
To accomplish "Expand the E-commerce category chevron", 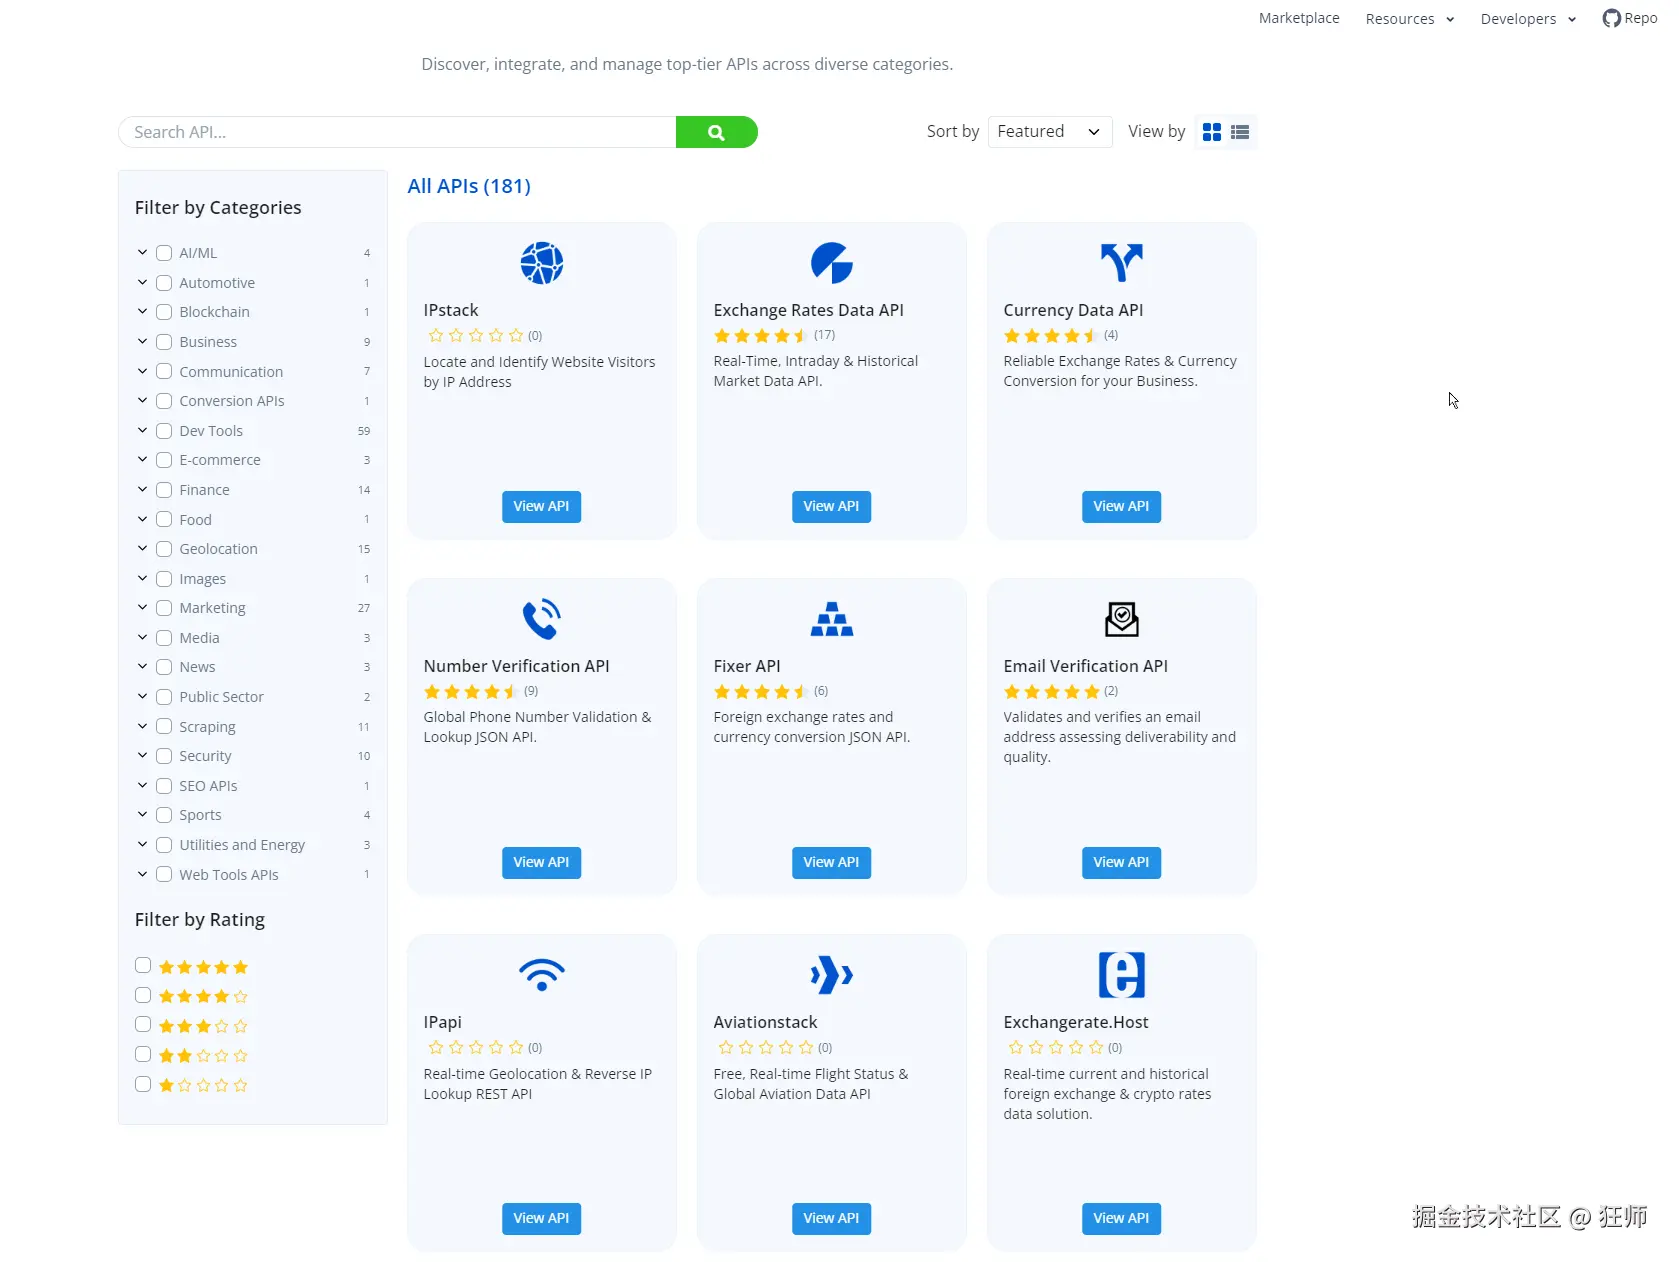I will coord(142,460).
